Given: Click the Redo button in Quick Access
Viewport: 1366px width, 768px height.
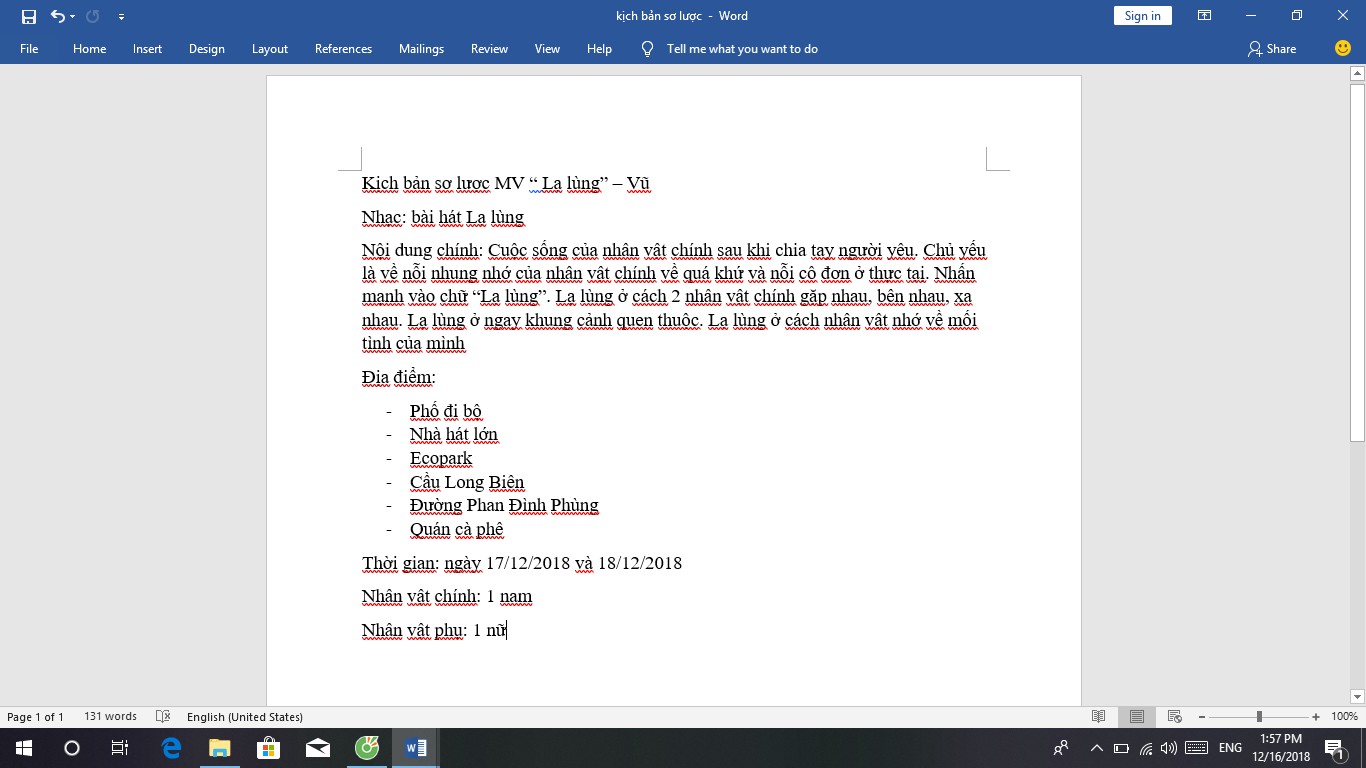Looking at the screenshot, I should point(93,16).
